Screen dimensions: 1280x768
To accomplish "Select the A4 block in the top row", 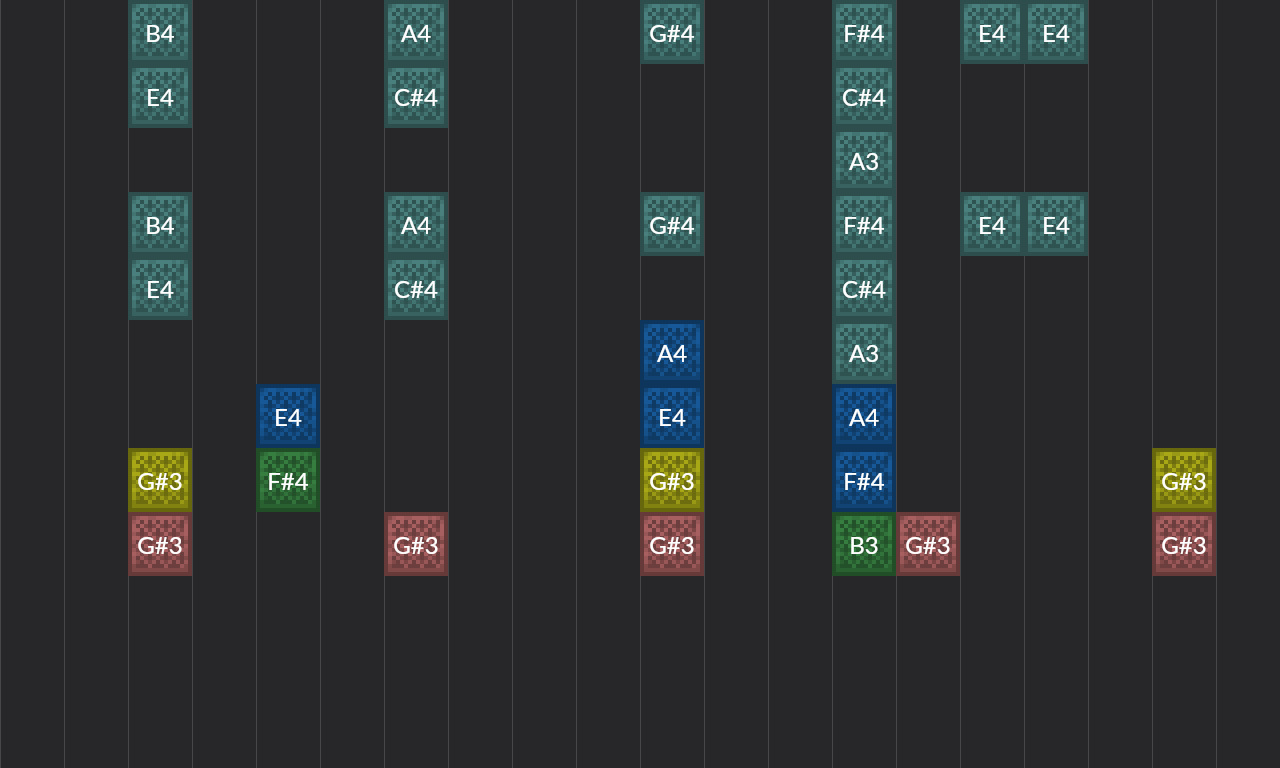I will (x=416, y=33).
